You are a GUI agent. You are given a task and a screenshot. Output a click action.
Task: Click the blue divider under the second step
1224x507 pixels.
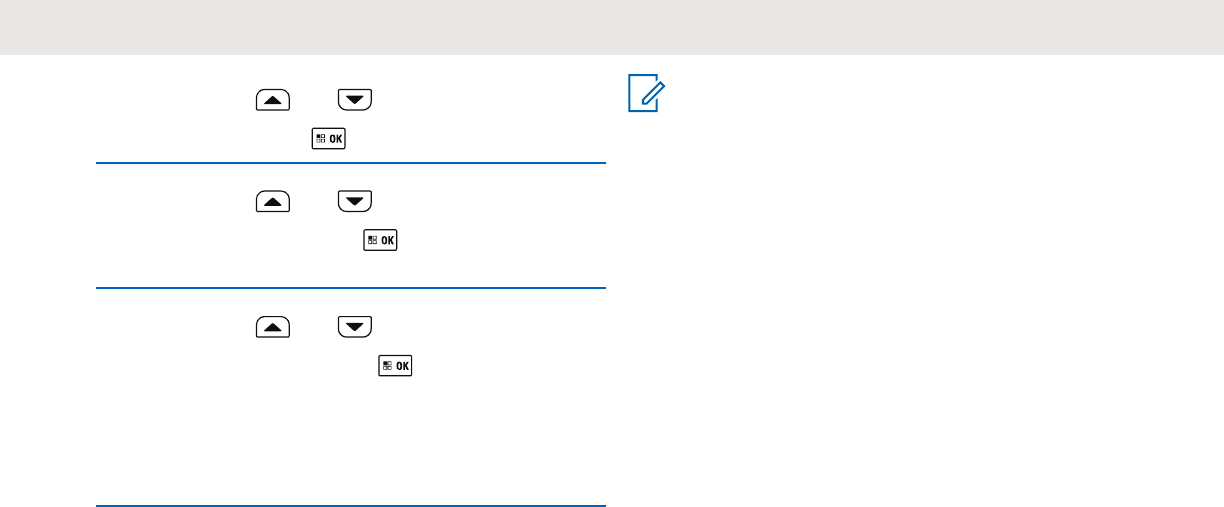[350, 288]
